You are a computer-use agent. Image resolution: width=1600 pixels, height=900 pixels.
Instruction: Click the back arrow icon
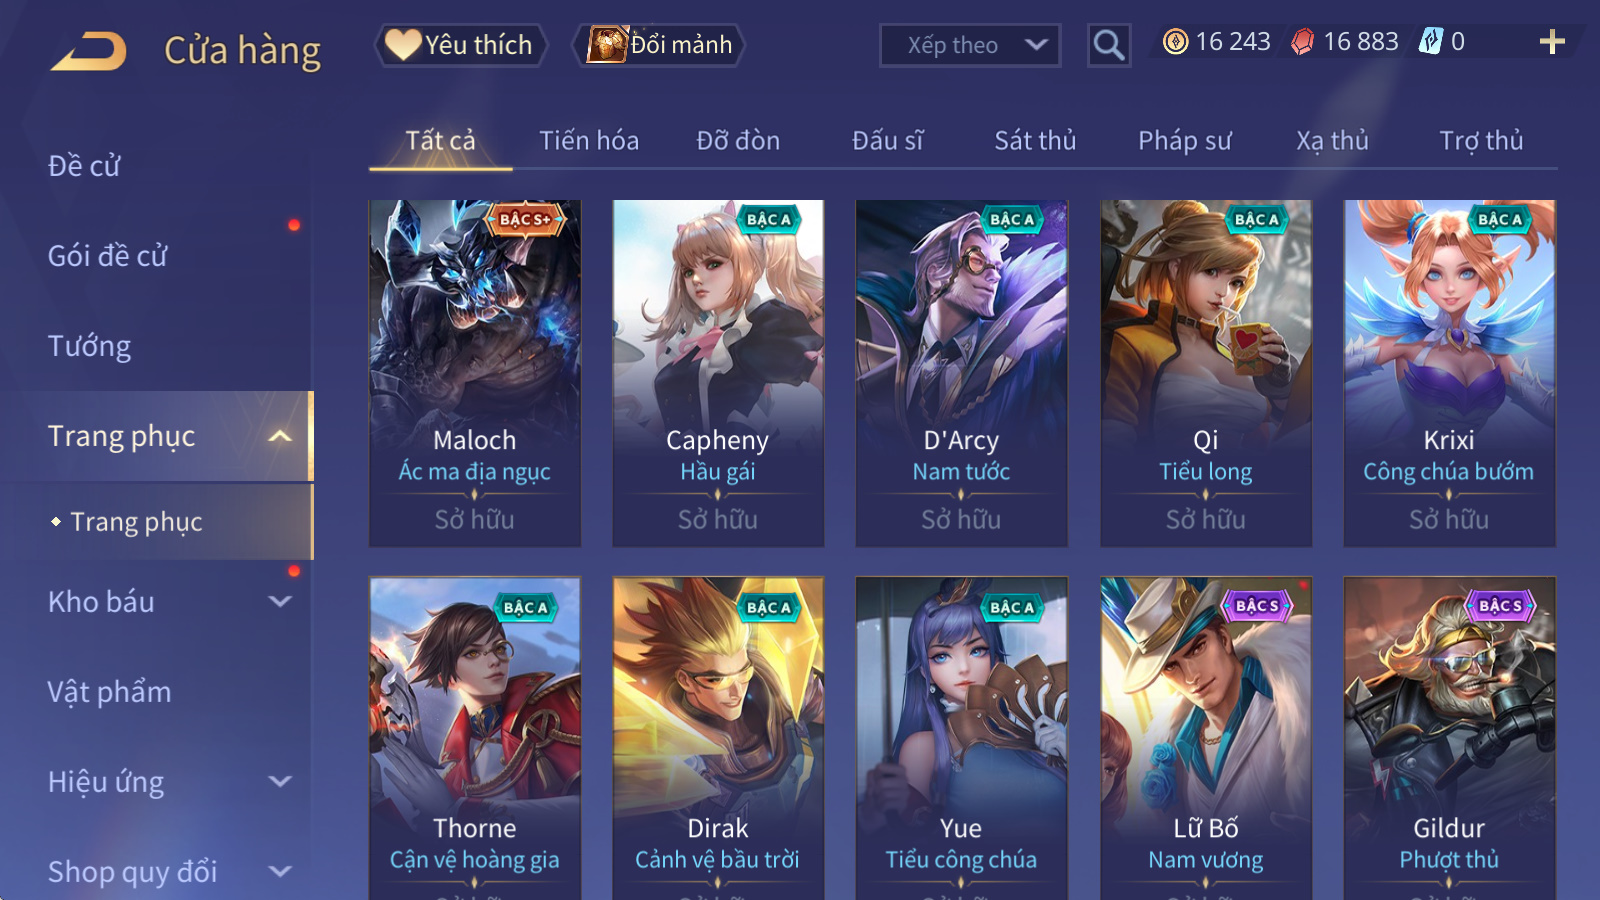click(x=89, y=50)
